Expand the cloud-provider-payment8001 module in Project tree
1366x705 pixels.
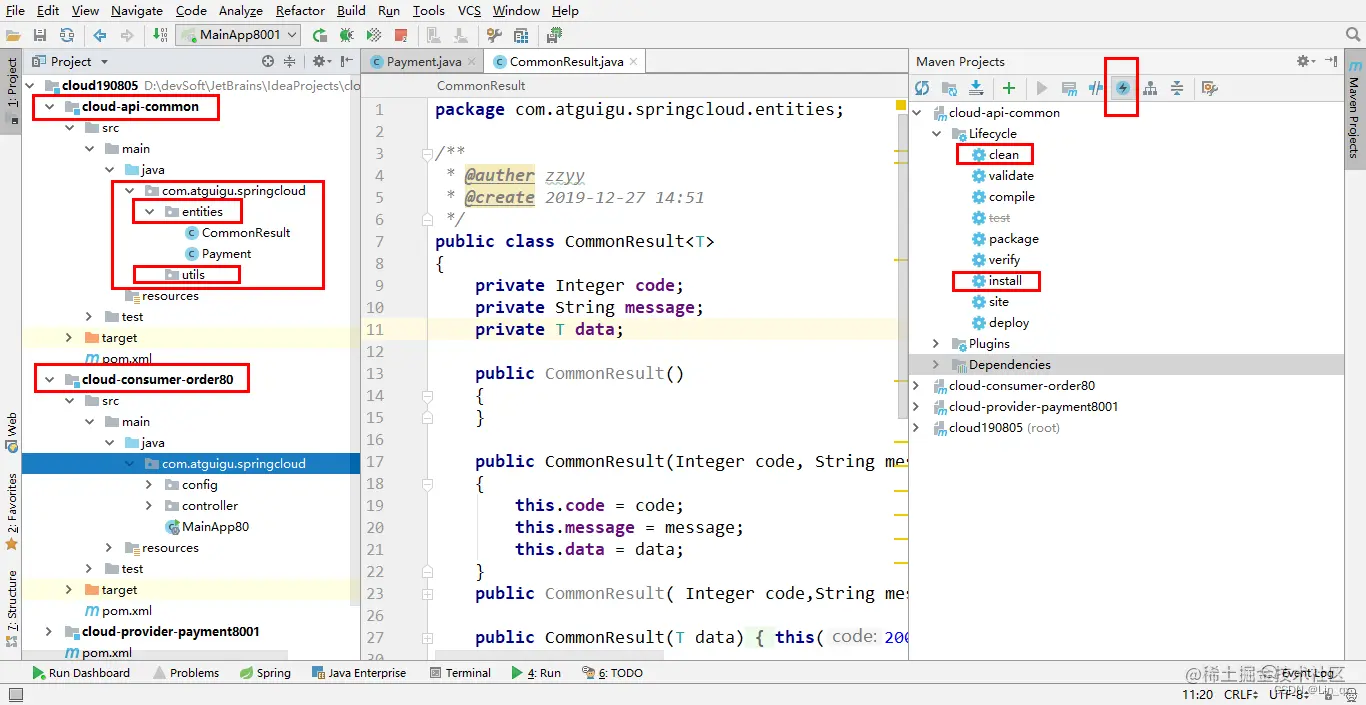click(x=49, y=632)
